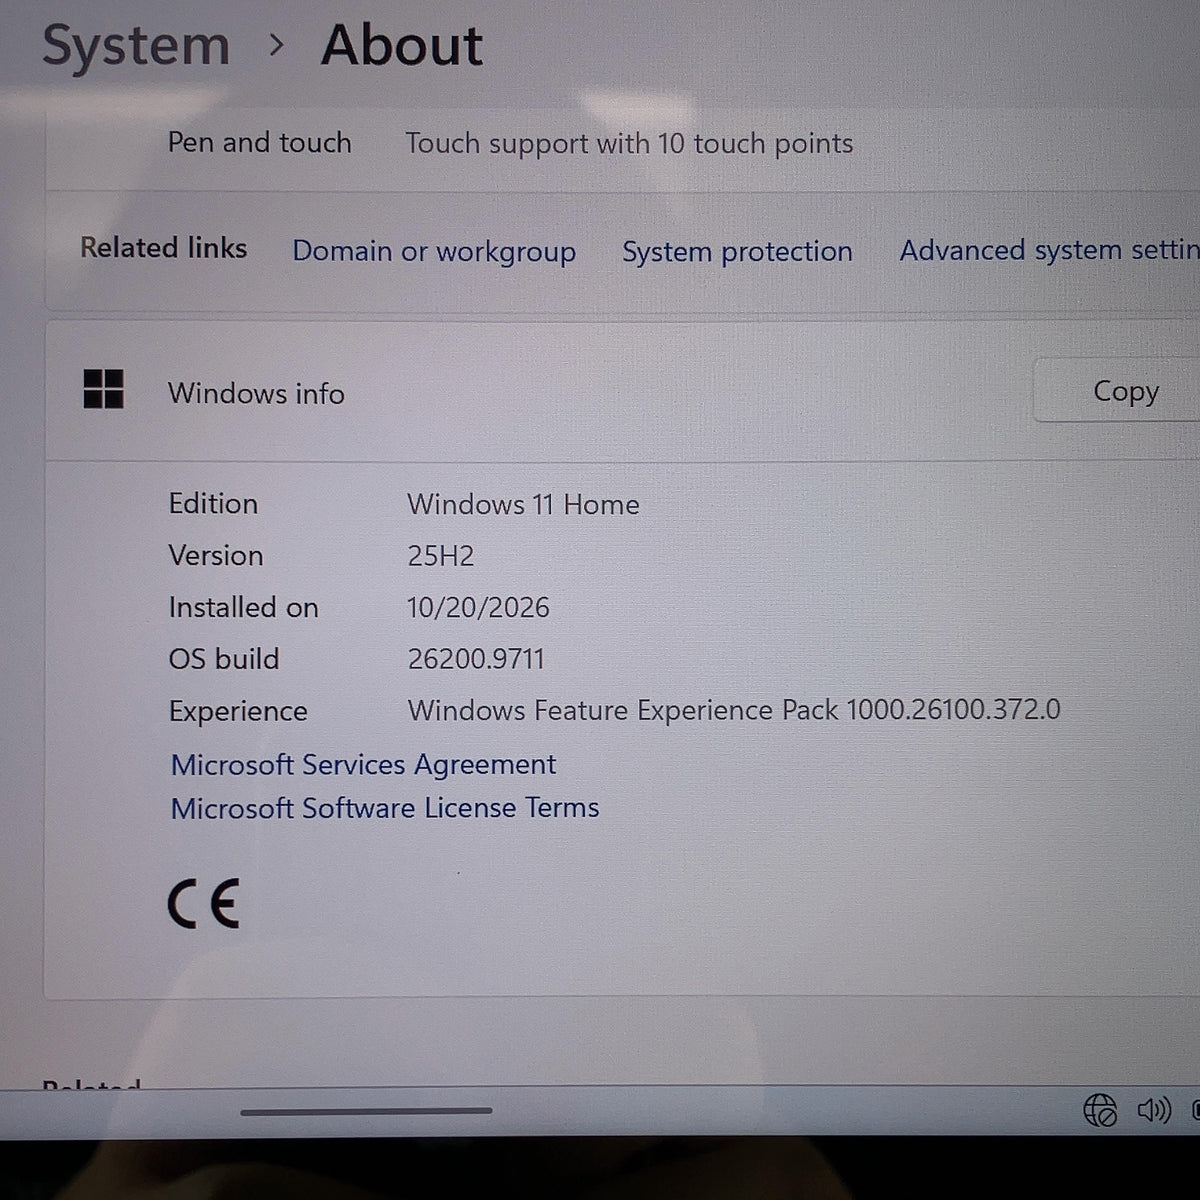Click the Experience label

[x=238, y=711]
